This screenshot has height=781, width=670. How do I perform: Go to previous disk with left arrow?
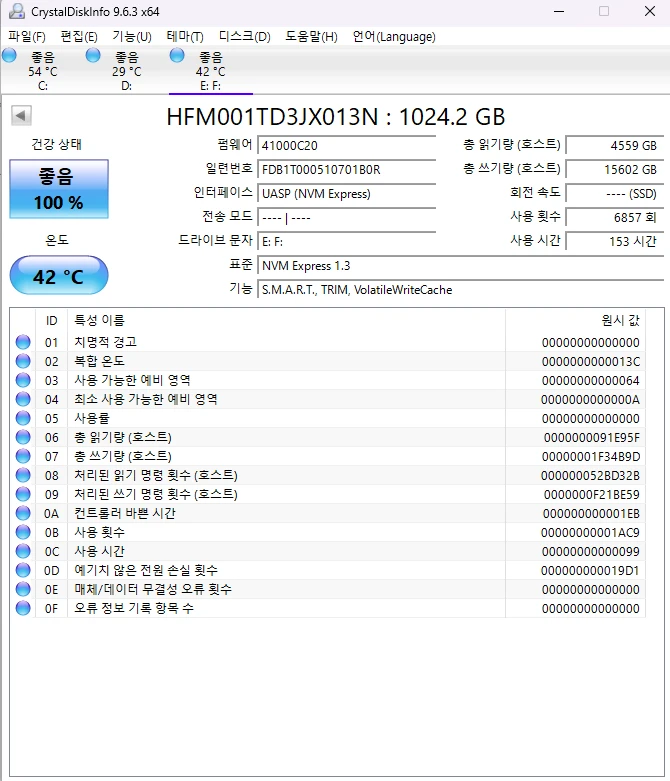(21, 116)
